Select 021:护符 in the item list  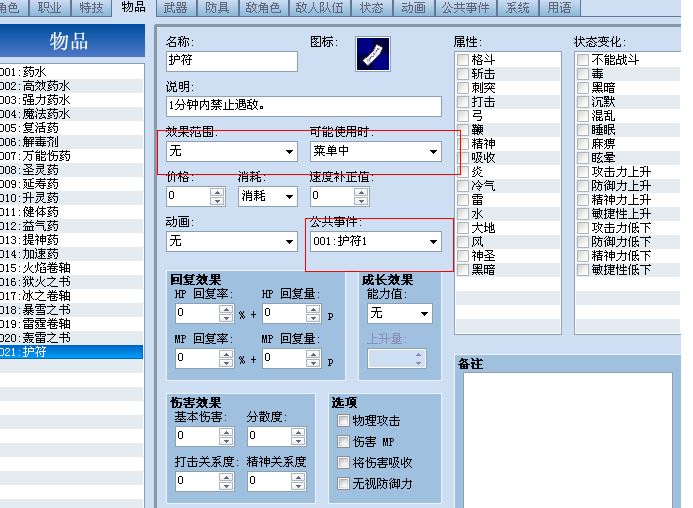(x=72, y=352)
